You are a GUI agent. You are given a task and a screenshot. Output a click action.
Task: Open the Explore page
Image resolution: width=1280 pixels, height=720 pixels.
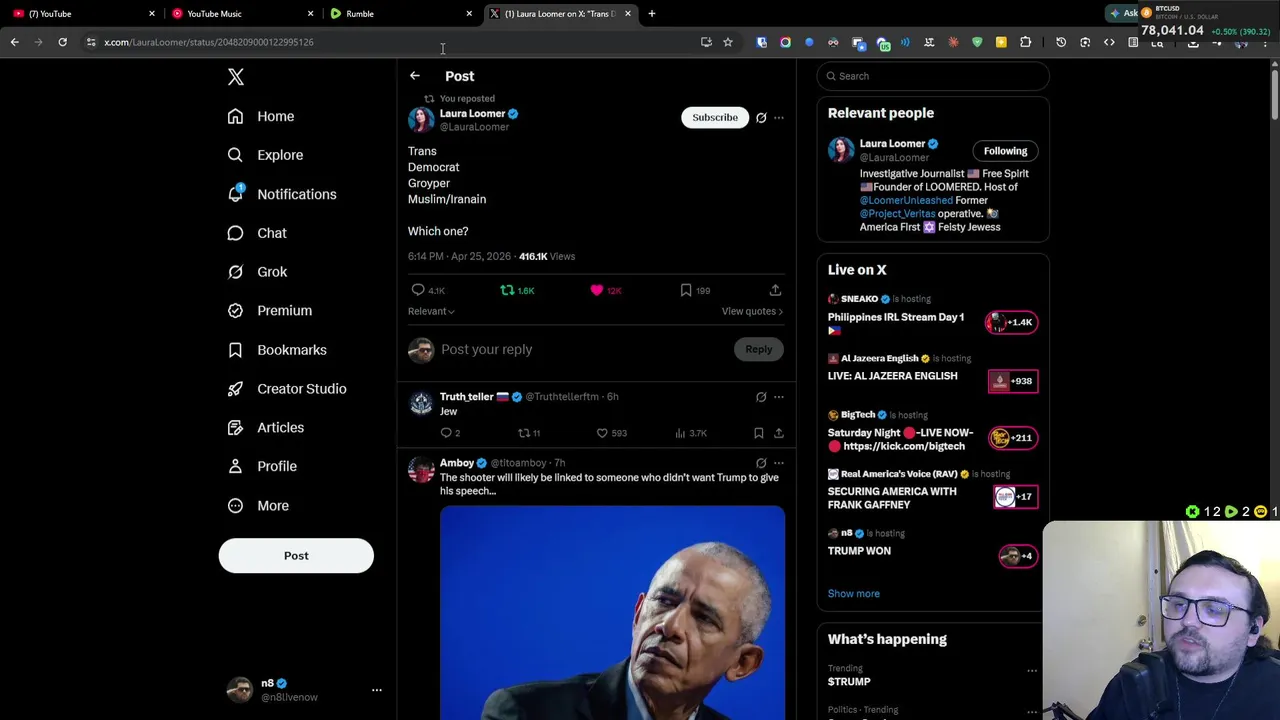(x=265, y=155)
